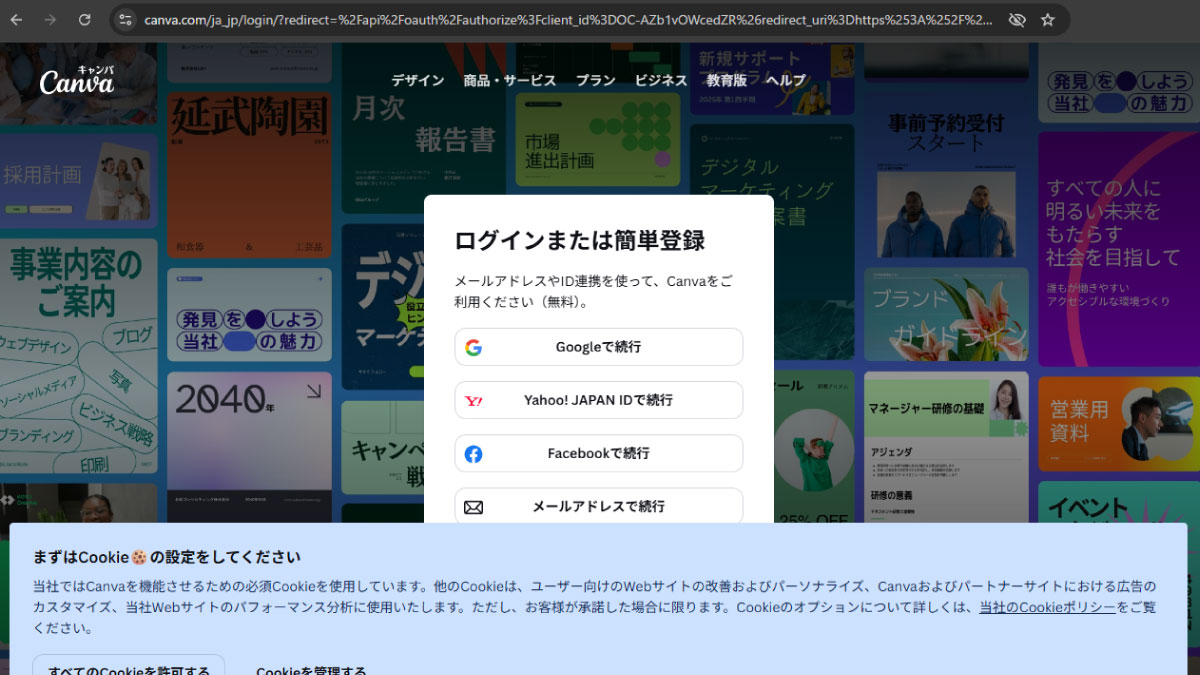Bookmark this page with star icon

(x=1048, y=20)
